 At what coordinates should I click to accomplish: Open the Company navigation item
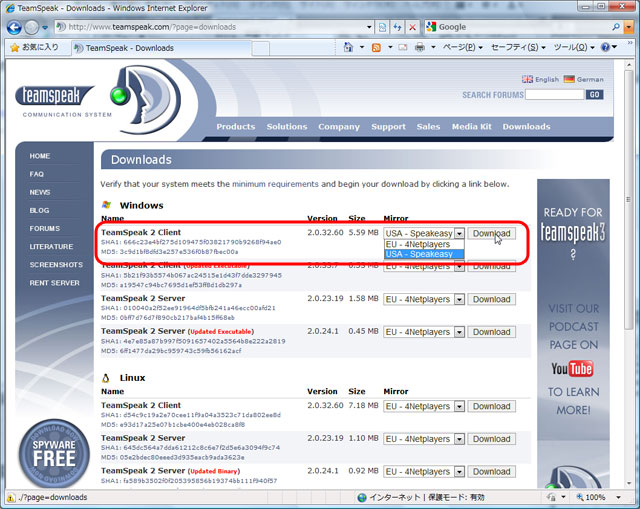click(339, 127)
